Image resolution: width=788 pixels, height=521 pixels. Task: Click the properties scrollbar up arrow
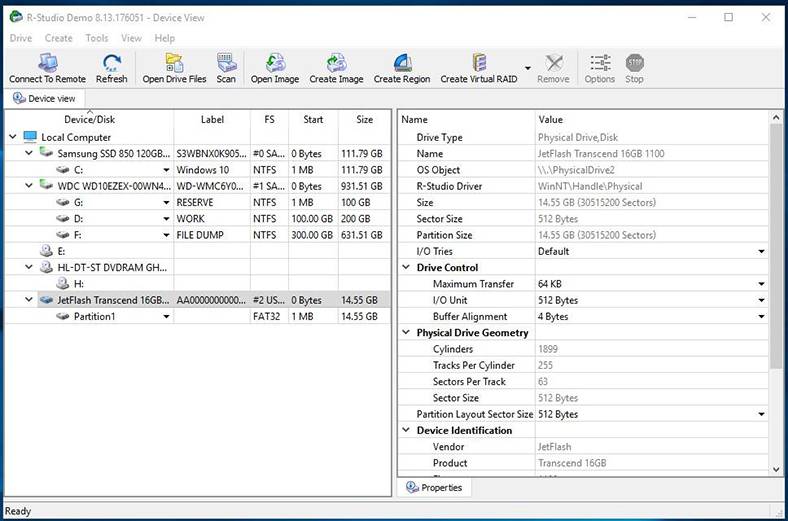pos(776,118)
